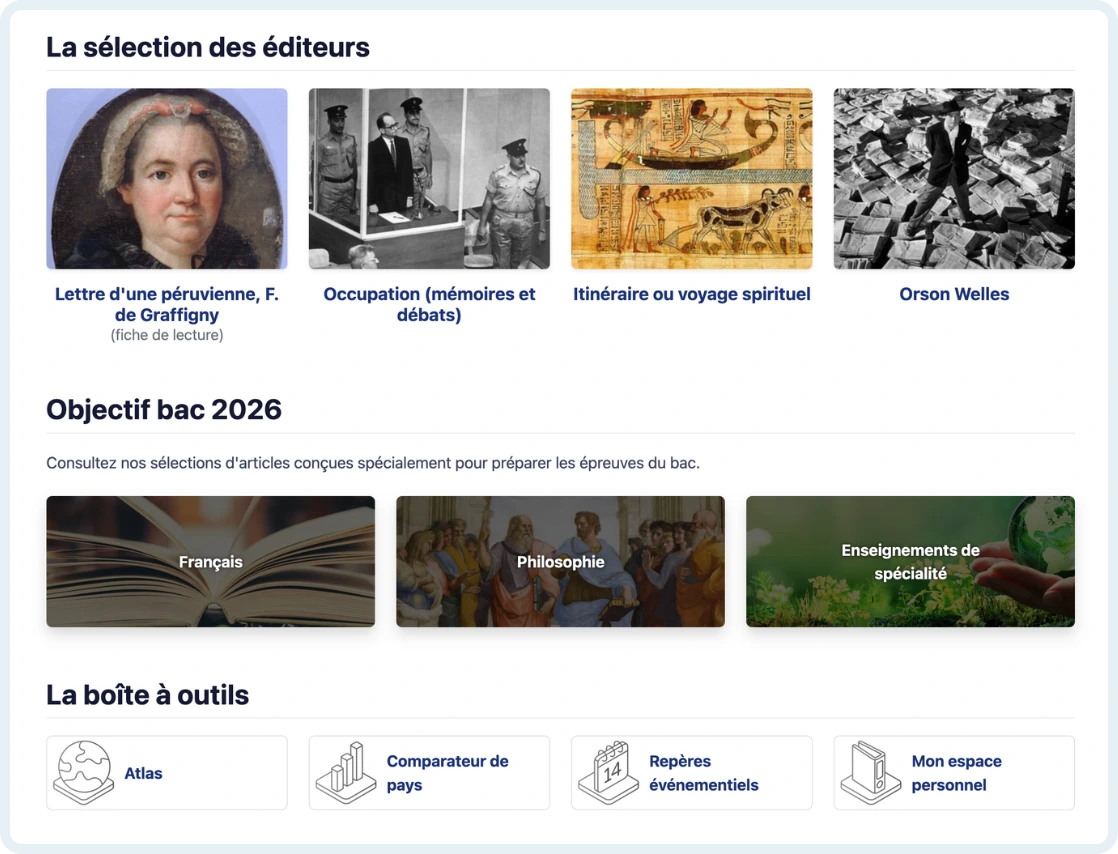Open the Egyptian papyrus painting thumbnail
Image resolution: width=1118 pixels, height=854 pixels.
[691, 179]
